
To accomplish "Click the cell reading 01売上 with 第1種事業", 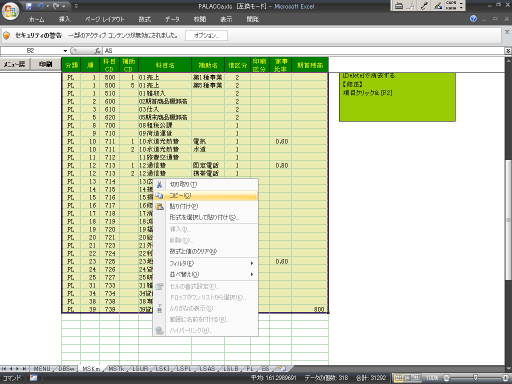I will point(165,77).
